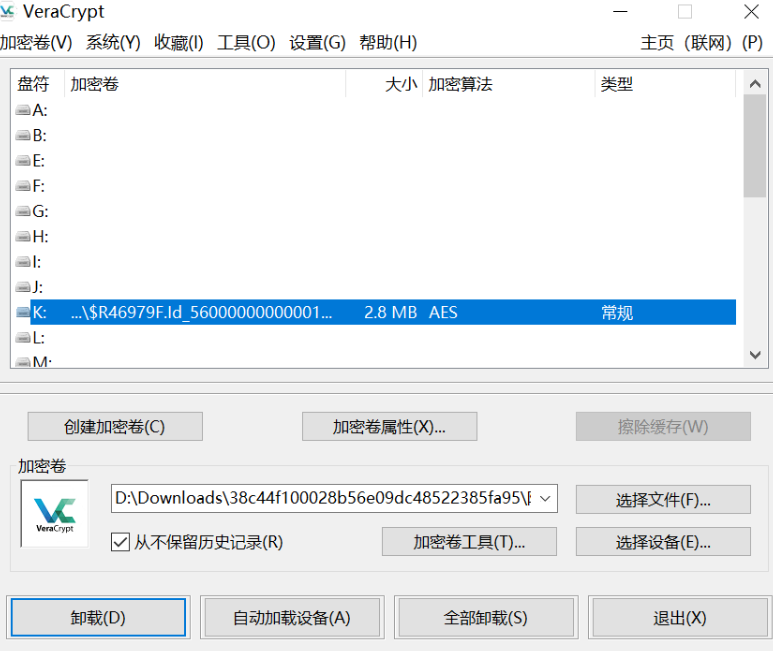Viewport: 773px width, 651px height.
Task: Click 全部卸载(S) button
Action: pos(486,617)
